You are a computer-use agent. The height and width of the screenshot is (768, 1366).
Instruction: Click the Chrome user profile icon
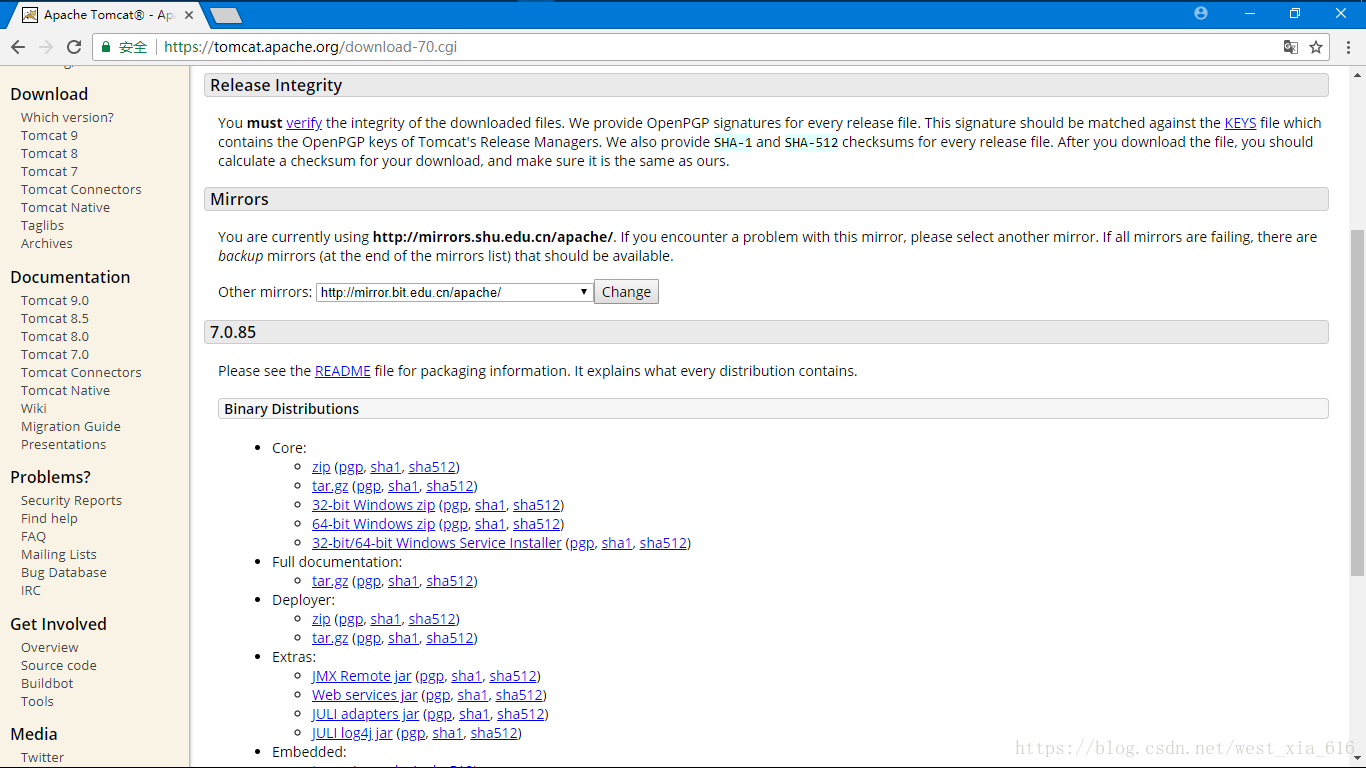point(1201,13)
